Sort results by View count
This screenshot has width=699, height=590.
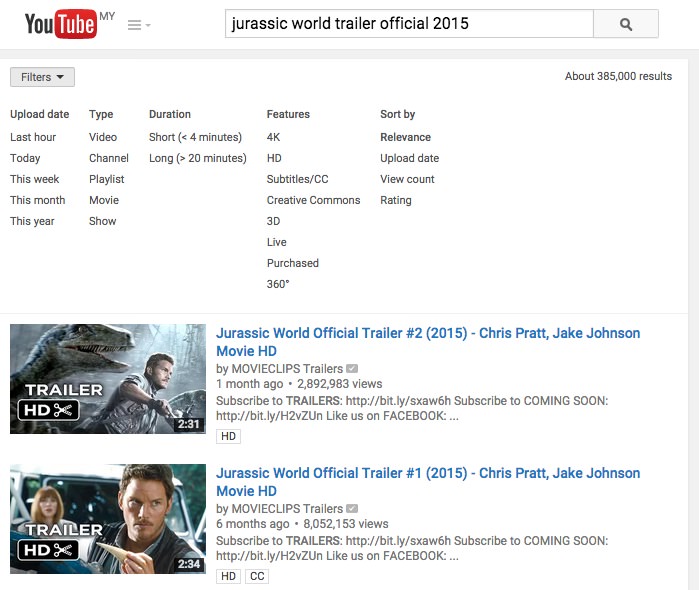pyautogui.click(x=407, y=179)
